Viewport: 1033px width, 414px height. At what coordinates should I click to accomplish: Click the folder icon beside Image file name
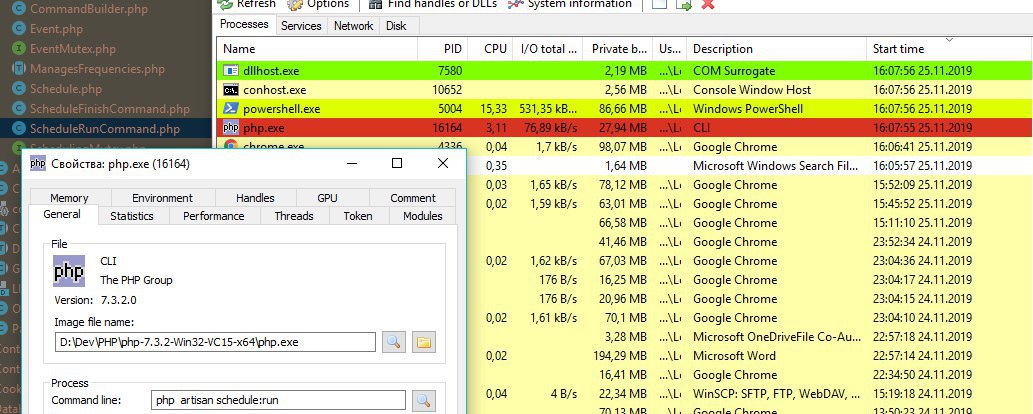424,341
